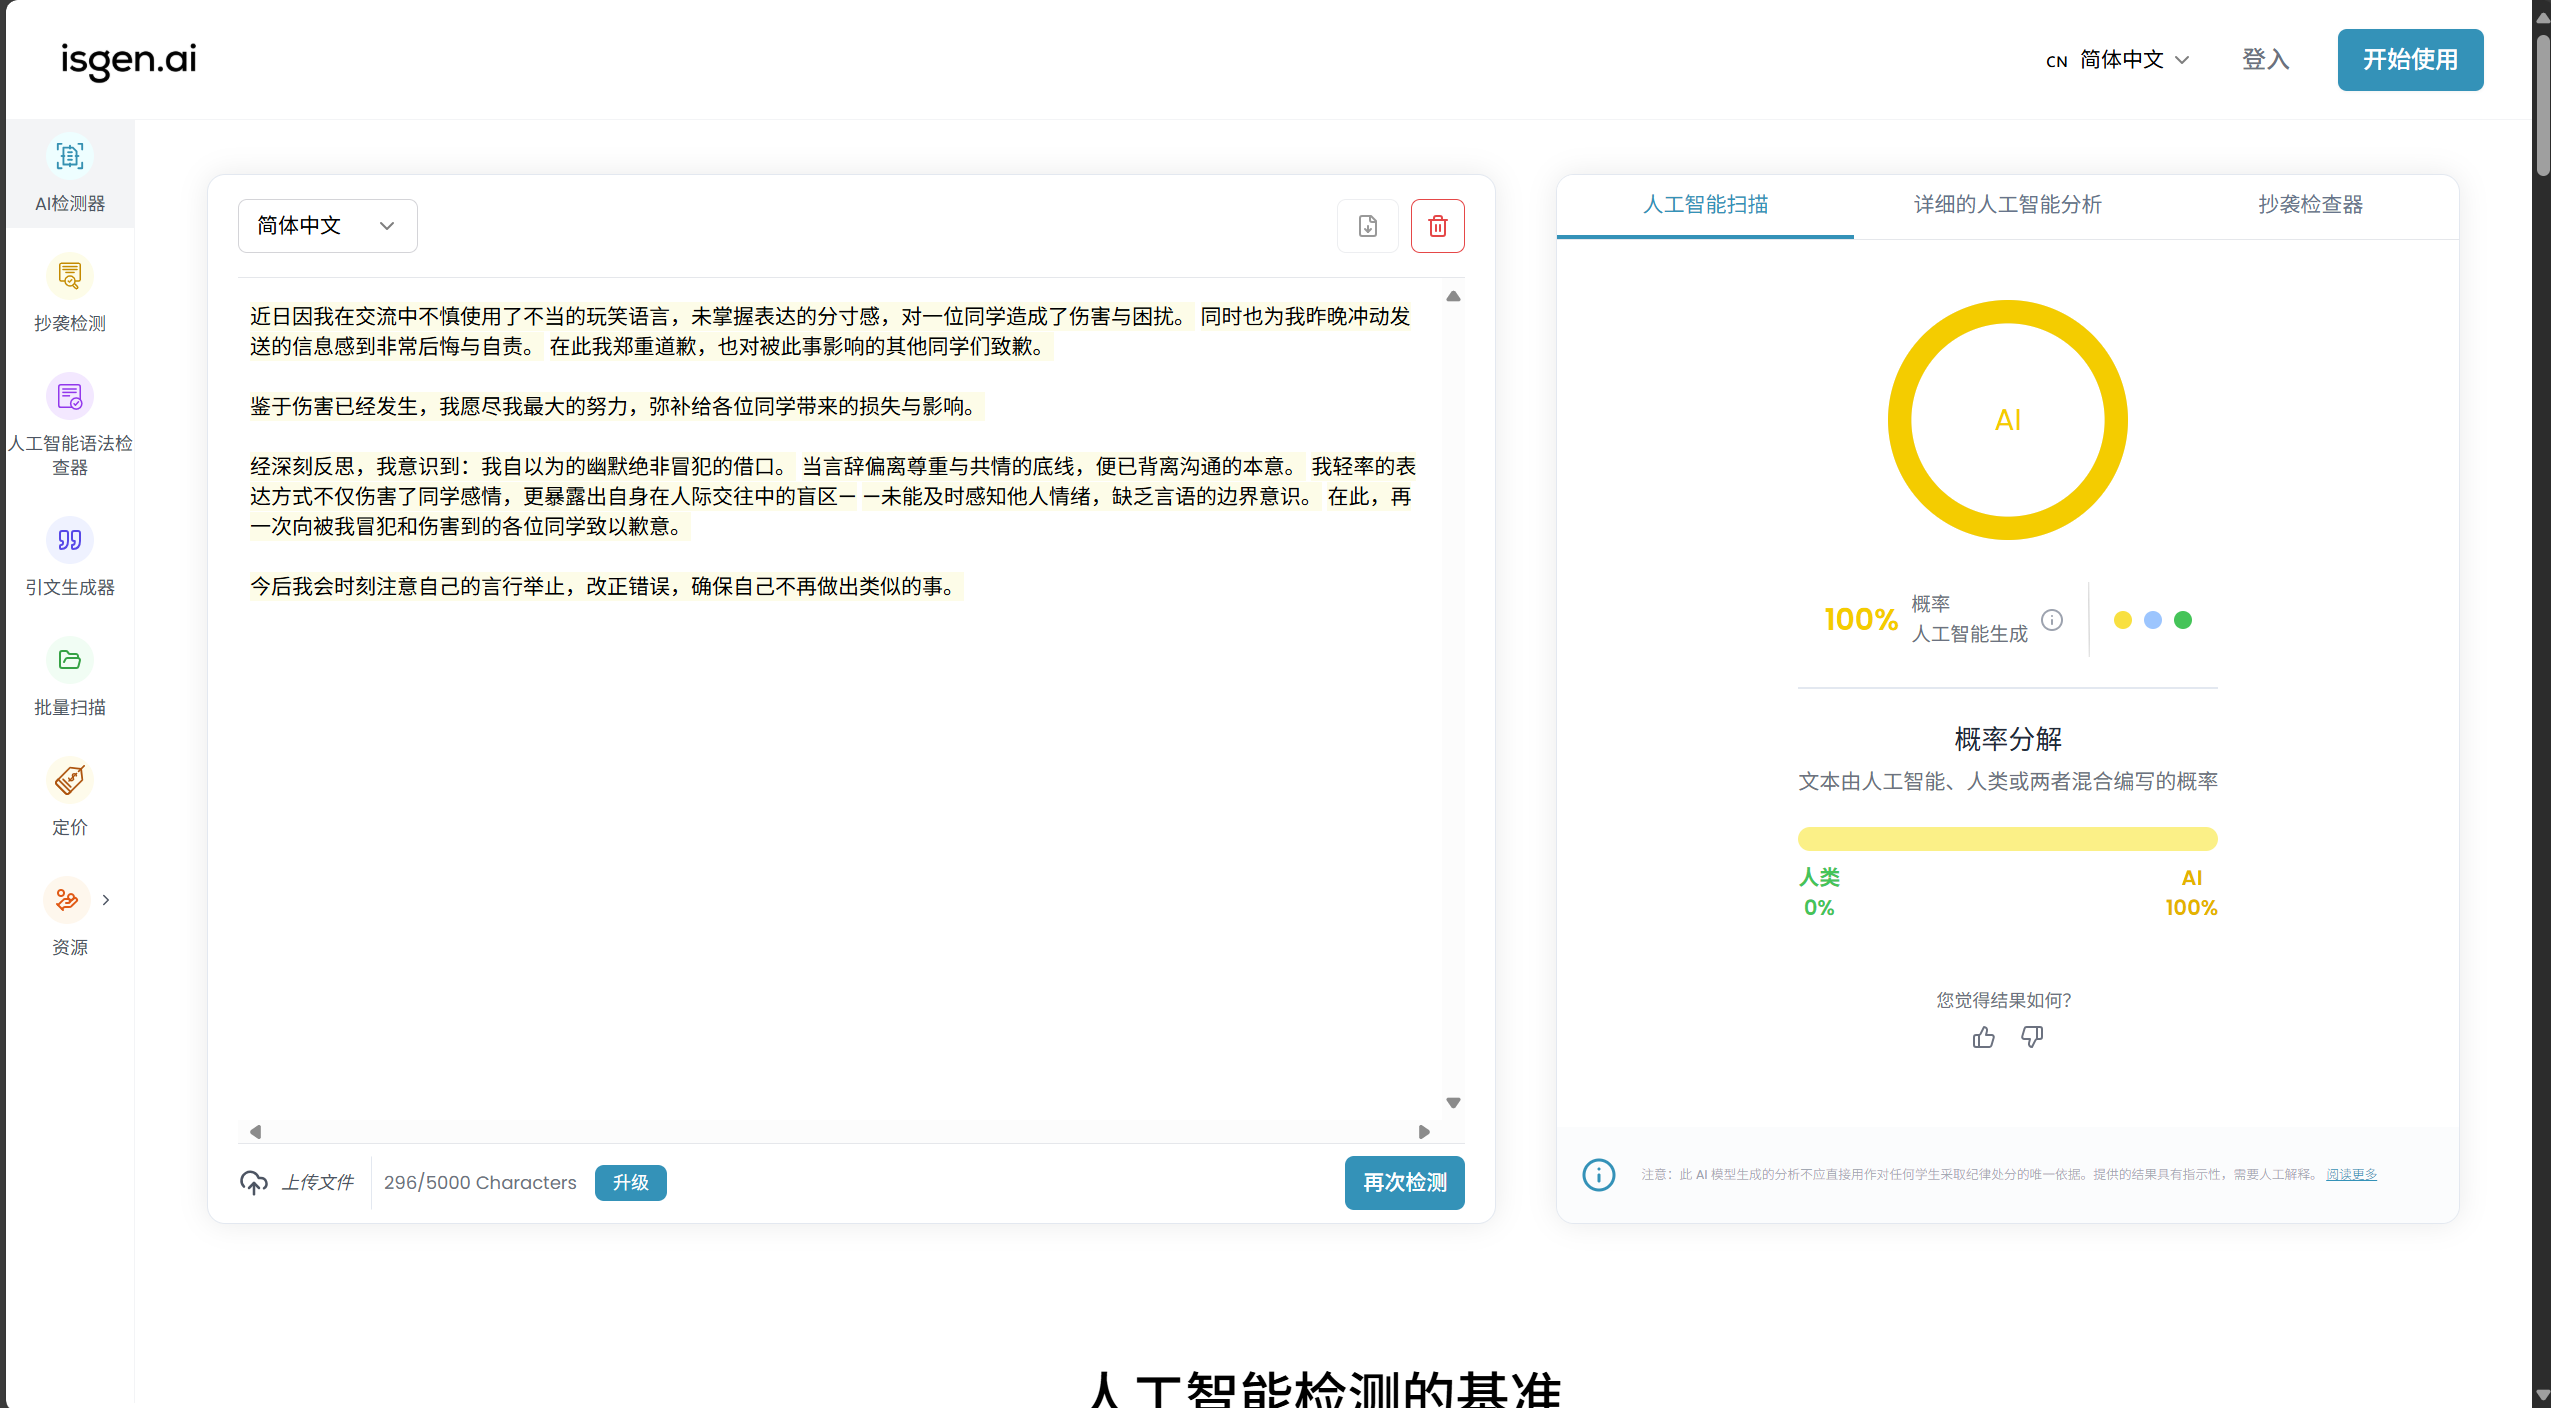Image resolution: width=2551 pixels, height=1408 pixels.
Task: Expand the 简体中文 text language dropdown
Action: pyautogui.click(x=327, y=226)
